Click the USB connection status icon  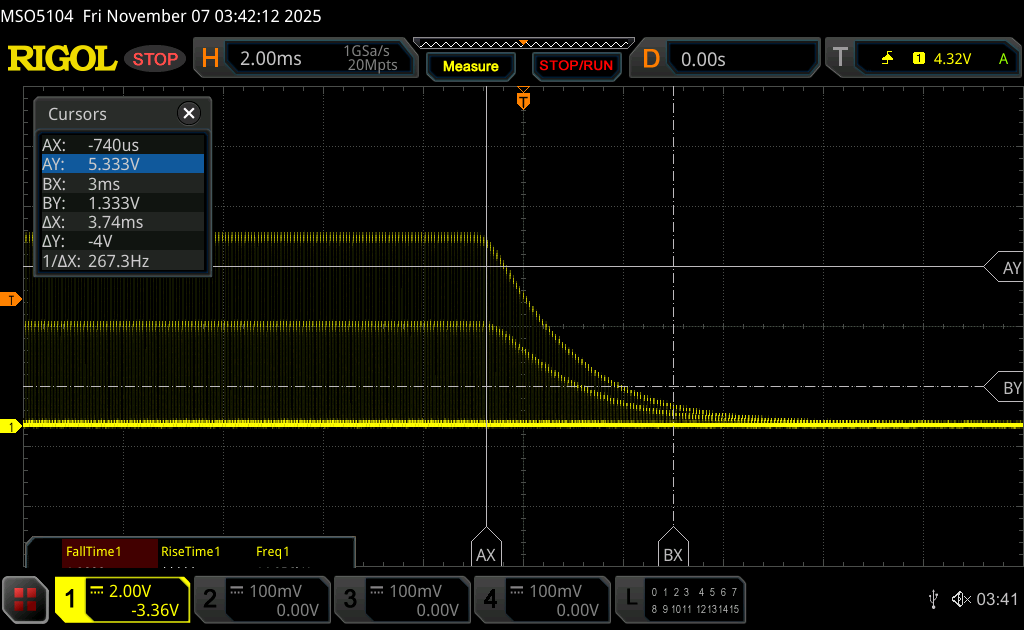tap(933, 599)
